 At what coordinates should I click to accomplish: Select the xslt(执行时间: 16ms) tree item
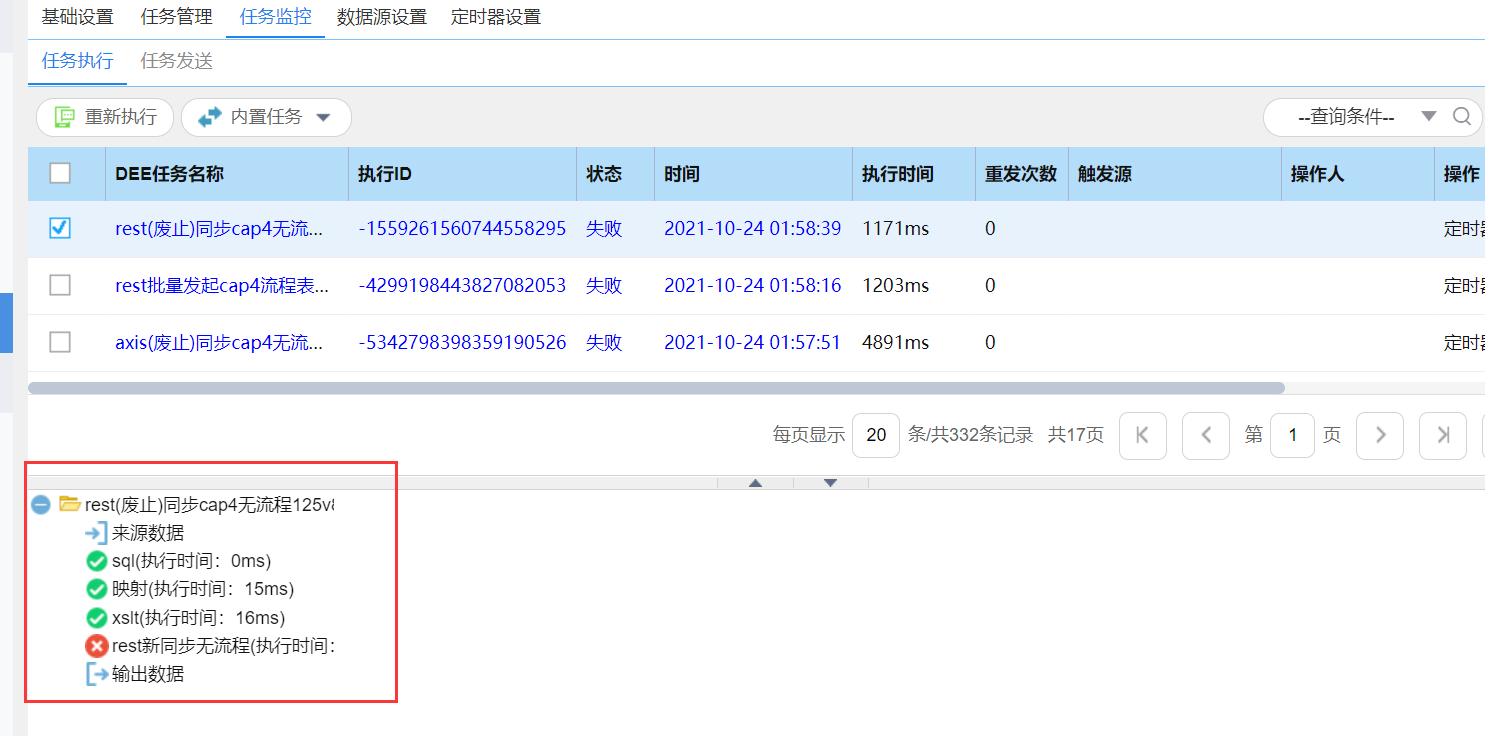pyautogui.click(x=199, y=617)
